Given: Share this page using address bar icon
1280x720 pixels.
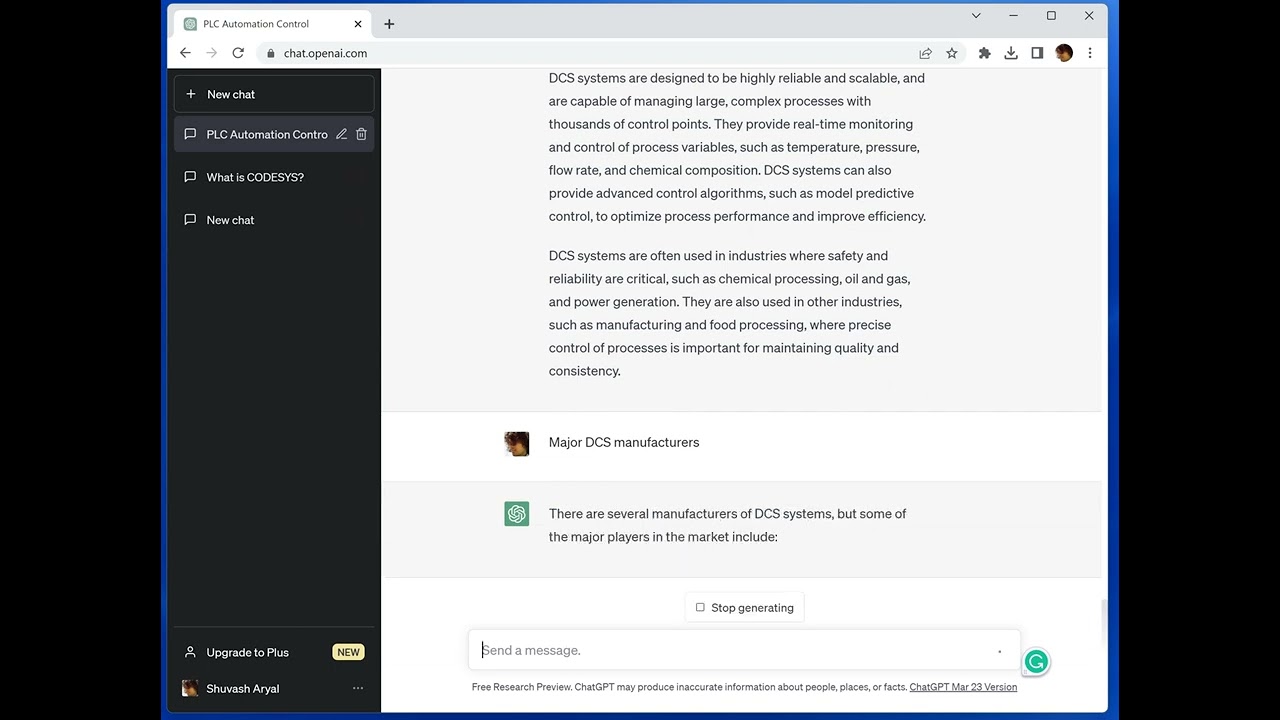Looking at the screenshot, I should pyautogui.click(x=926, y=53).
